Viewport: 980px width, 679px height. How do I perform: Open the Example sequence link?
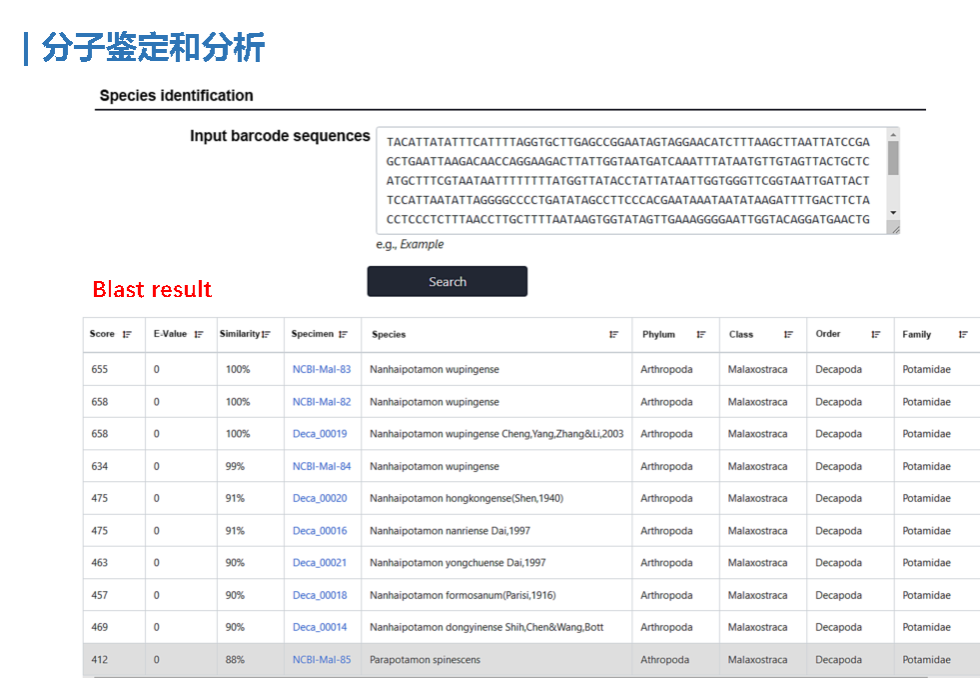pyautogui.click(x=421, y=245)
